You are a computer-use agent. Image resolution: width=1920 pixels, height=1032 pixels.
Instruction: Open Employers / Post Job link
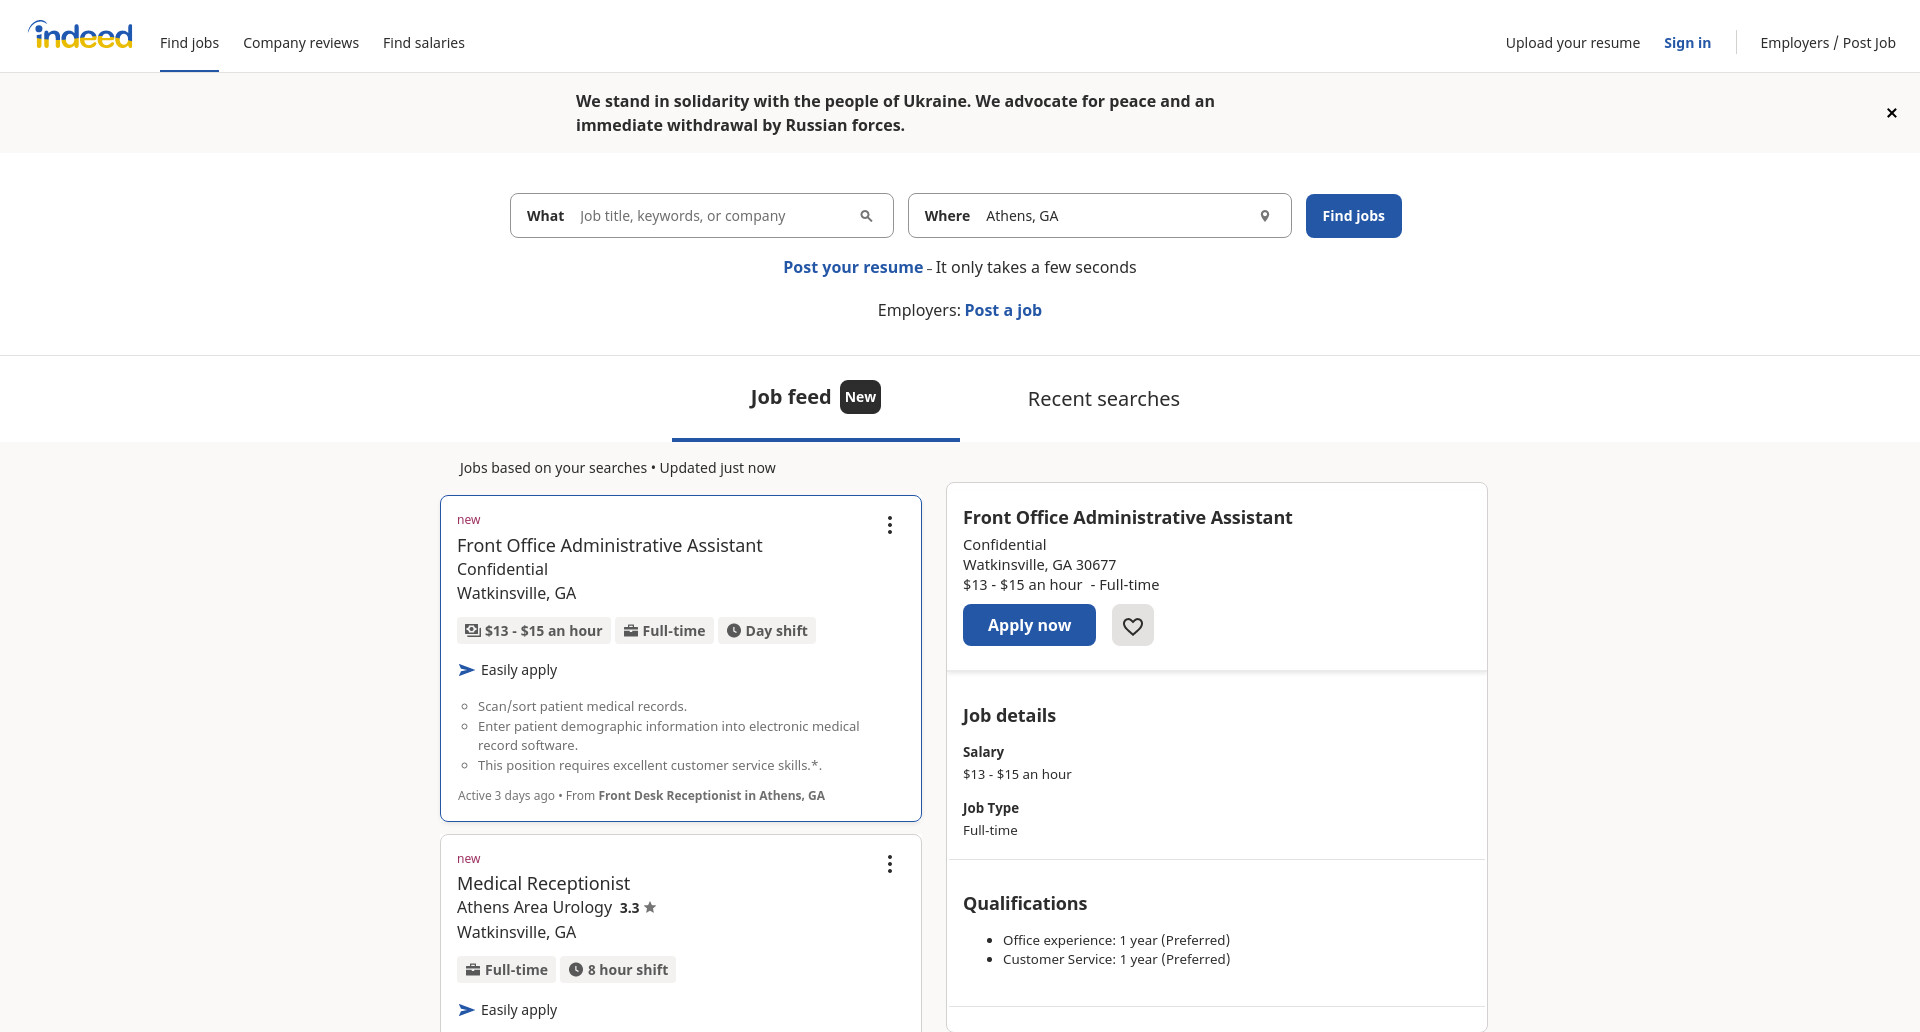[1828, 43]
